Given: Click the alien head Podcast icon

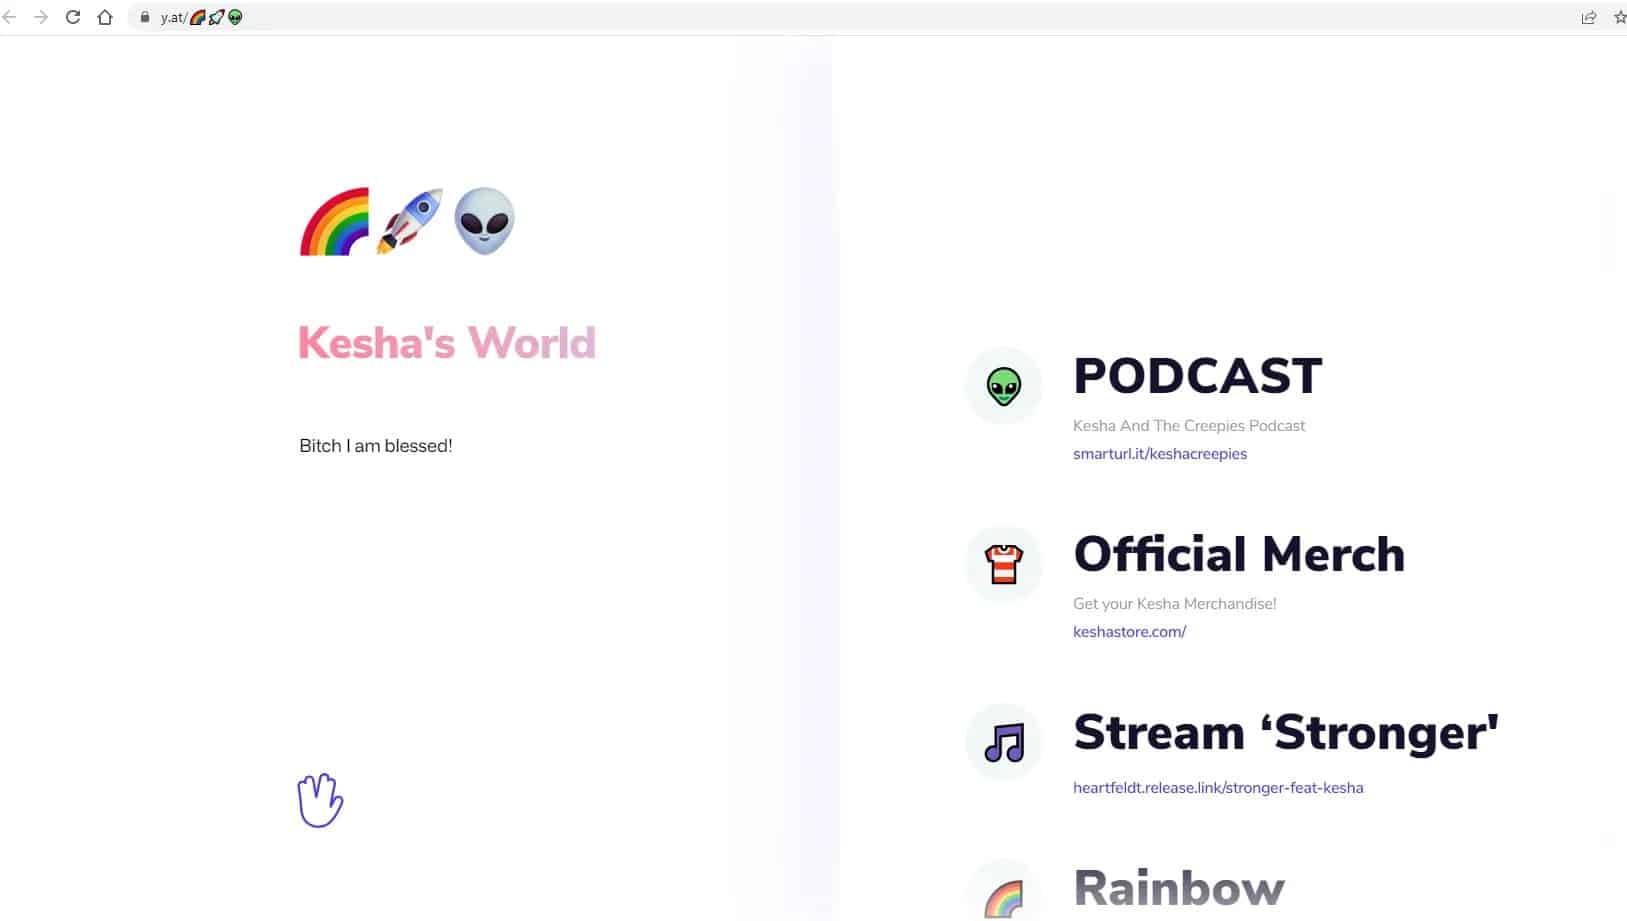Looking at the screenshot, I should (1004, 385).
